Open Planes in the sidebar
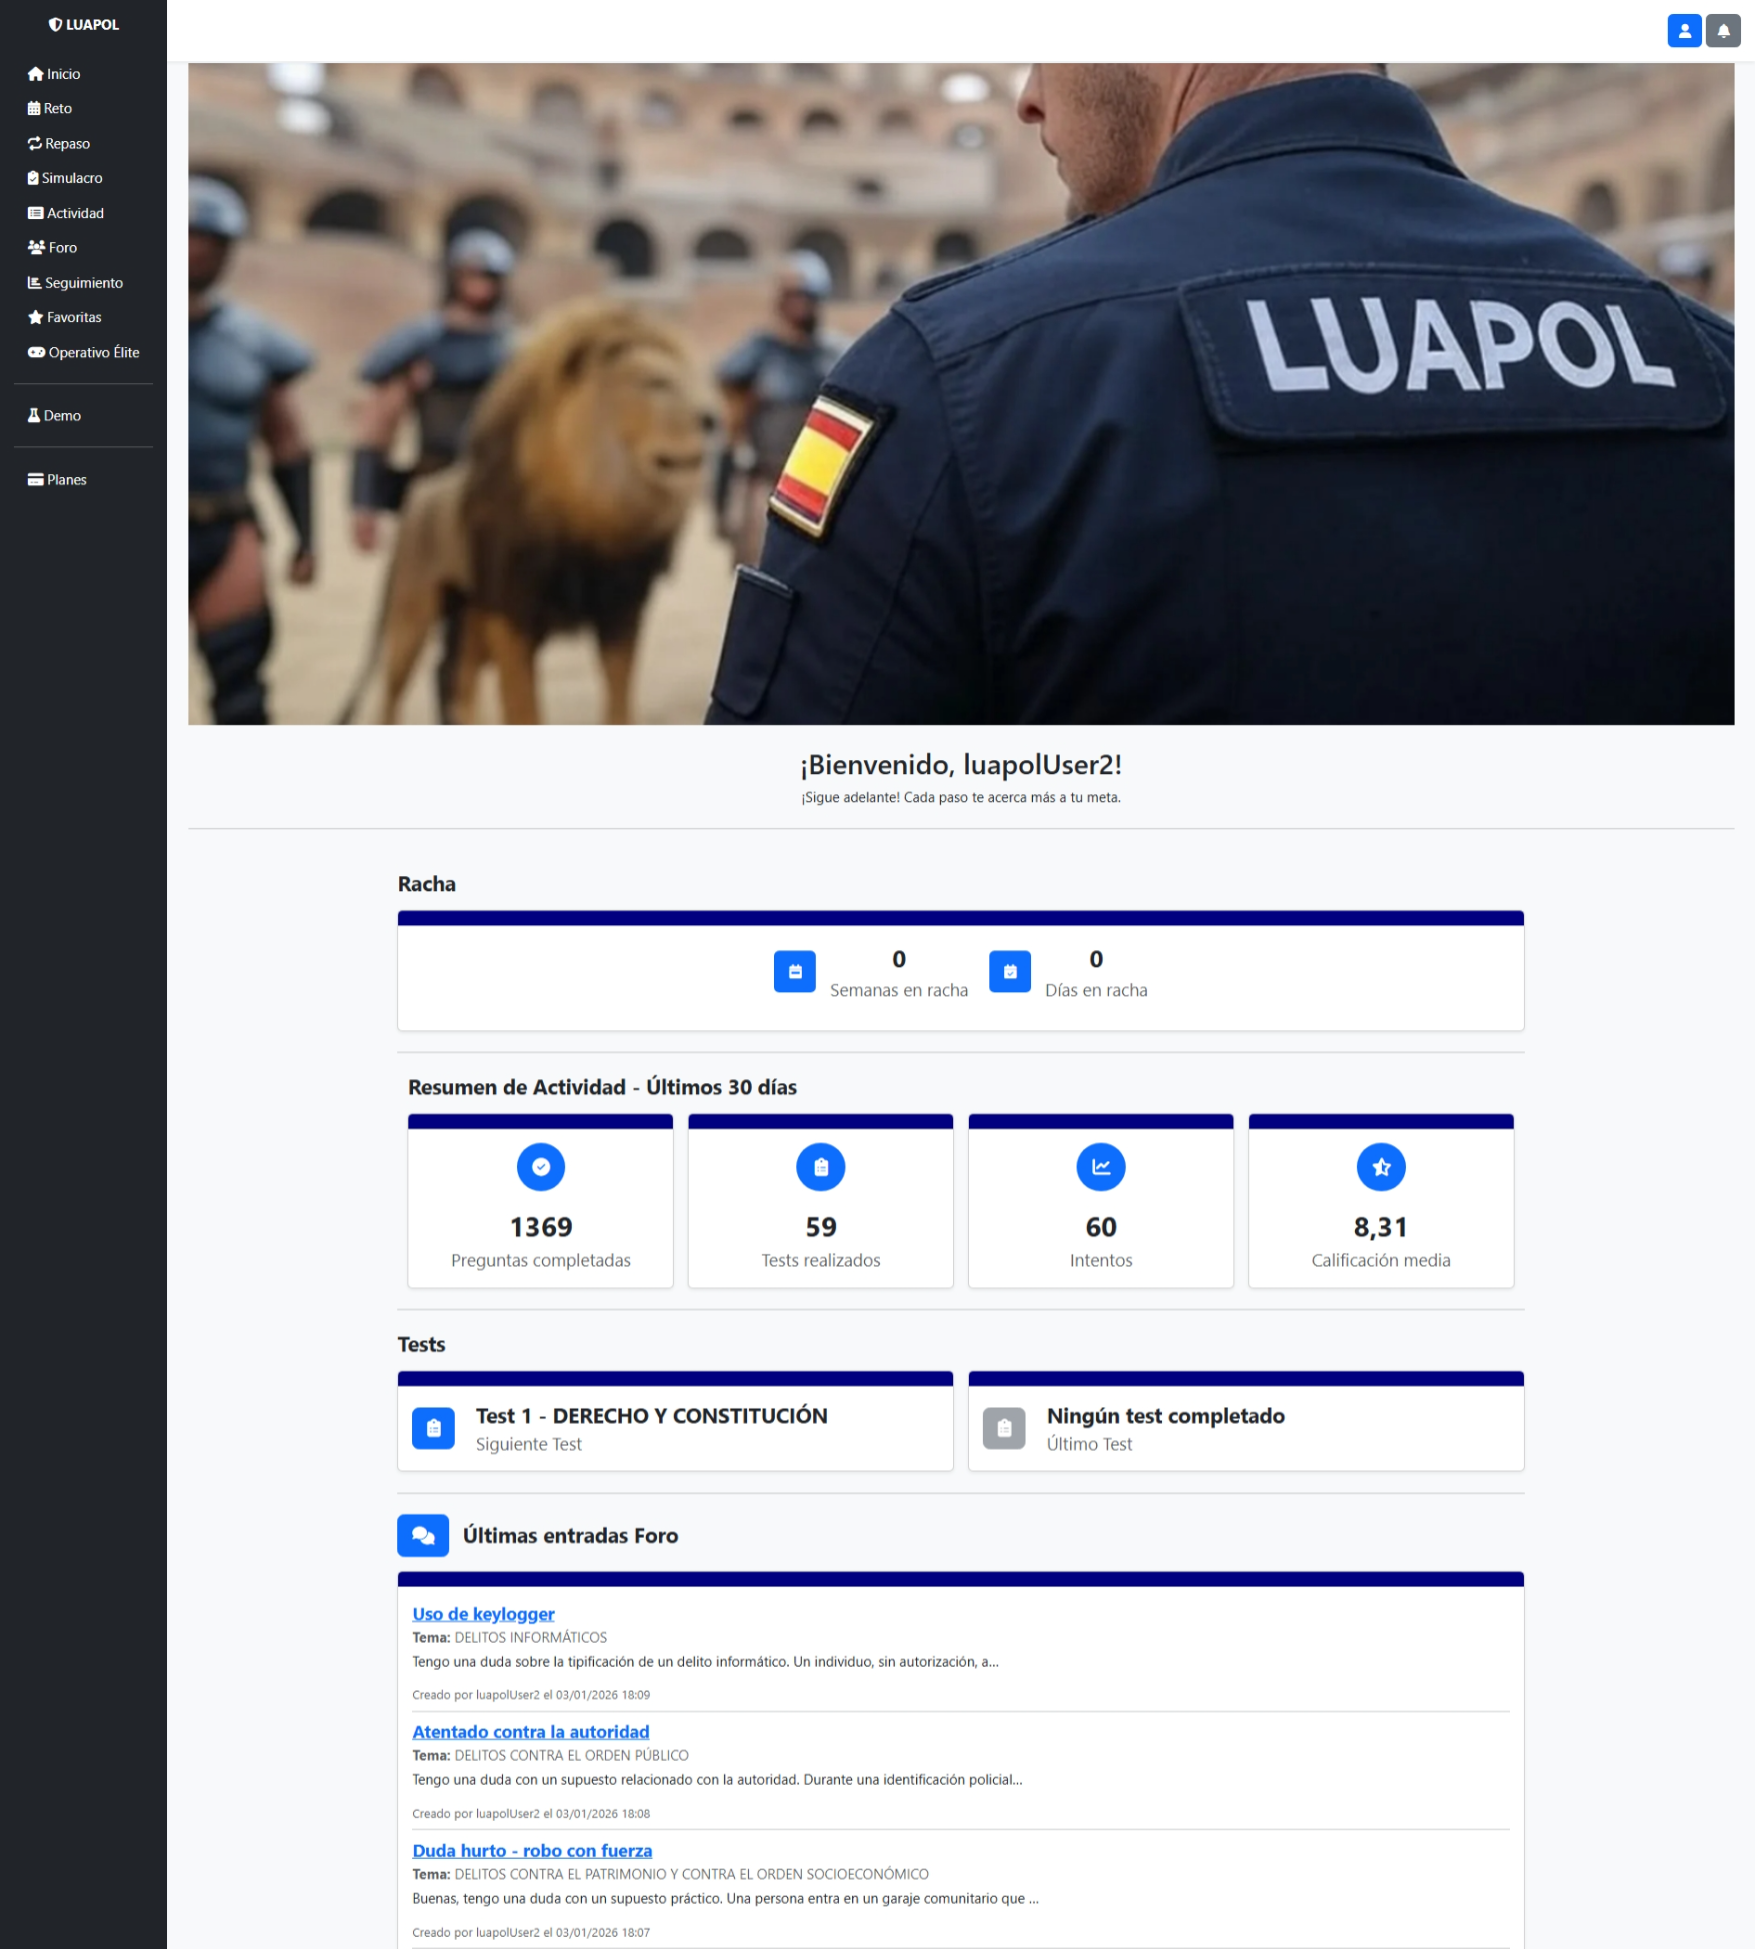The image size is (1755, 1949). 57,480
